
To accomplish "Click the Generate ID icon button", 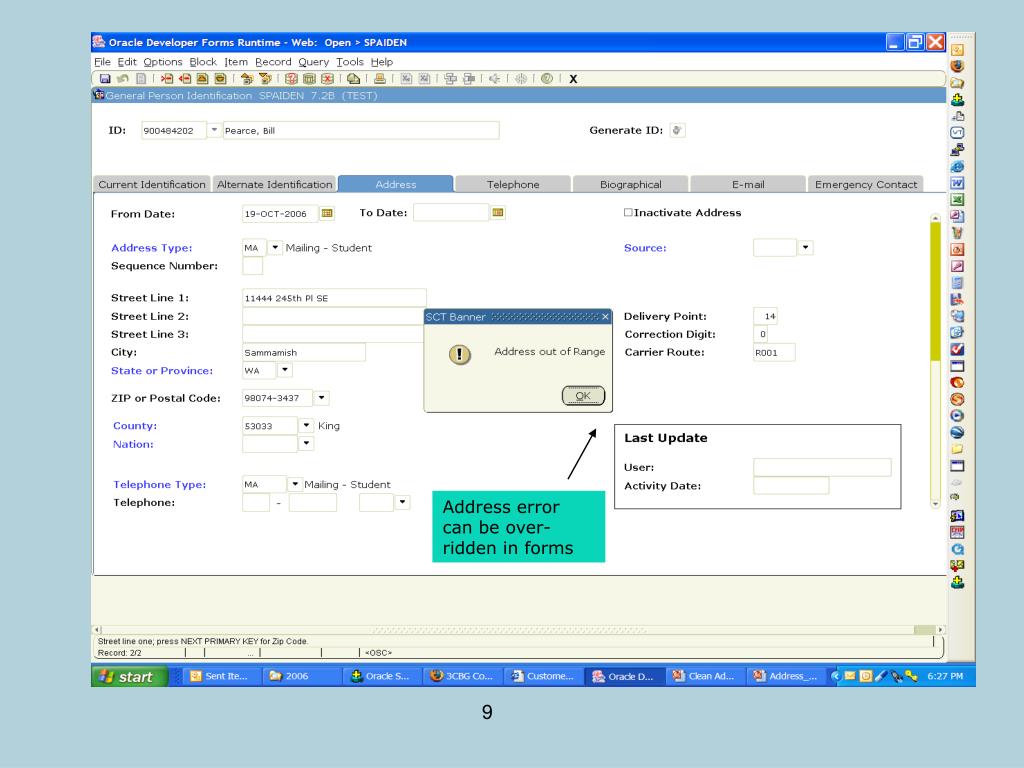I will point(677,130).
